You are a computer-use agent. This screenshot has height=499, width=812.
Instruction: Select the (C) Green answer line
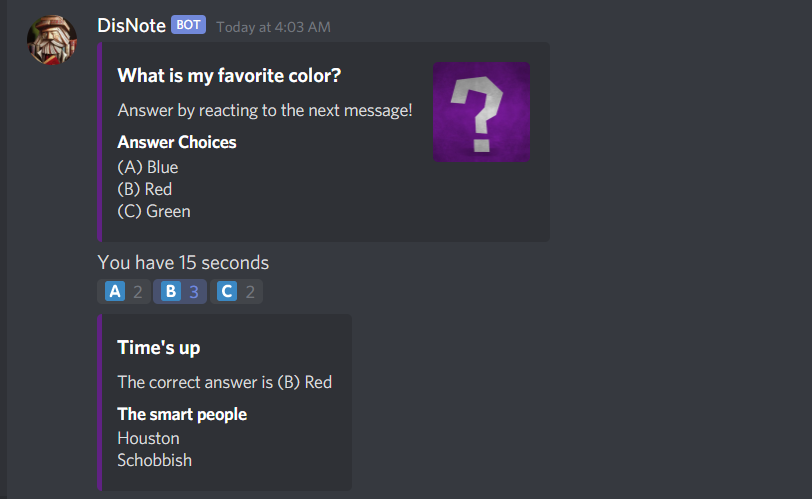[x=154, y=211]
